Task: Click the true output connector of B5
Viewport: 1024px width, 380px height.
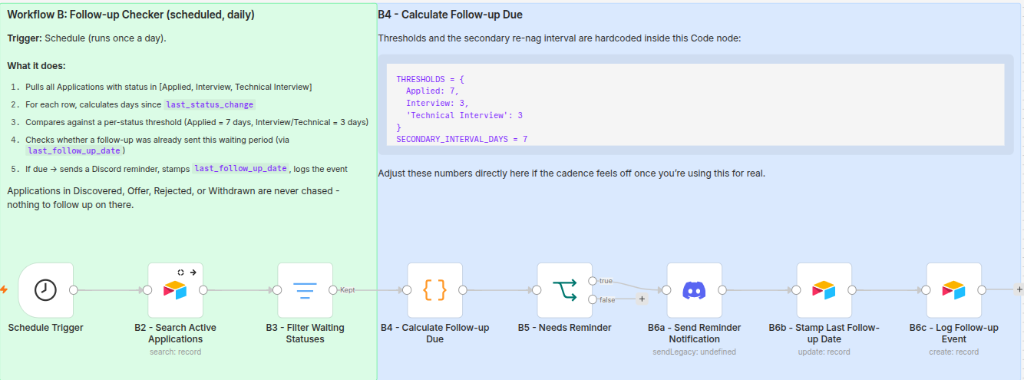Action: (592, 281)
